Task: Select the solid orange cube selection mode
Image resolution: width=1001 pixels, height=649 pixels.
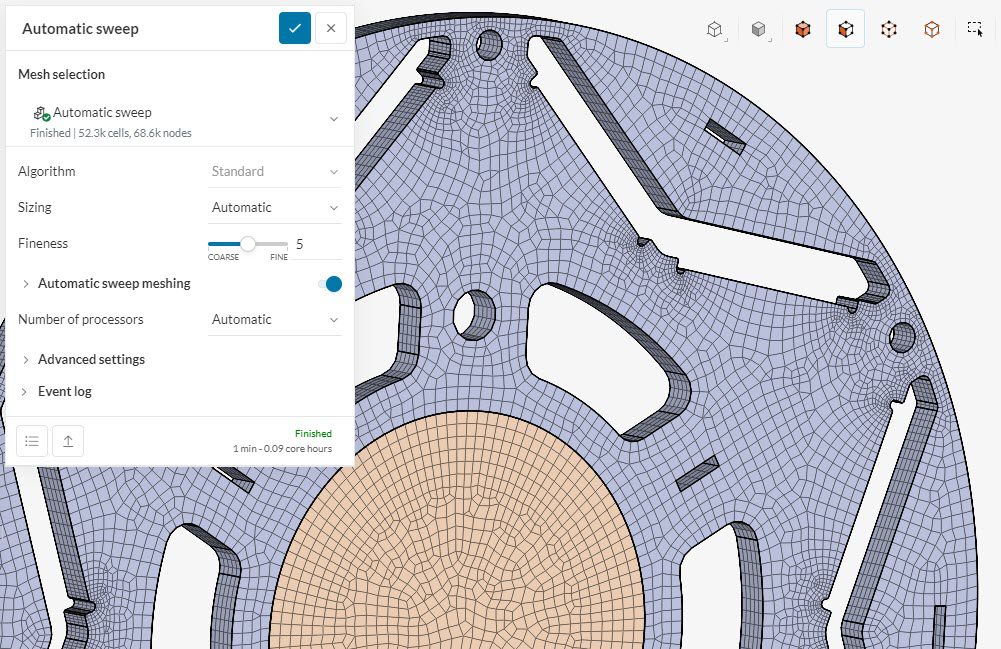Action: click(x=802, y=30)
